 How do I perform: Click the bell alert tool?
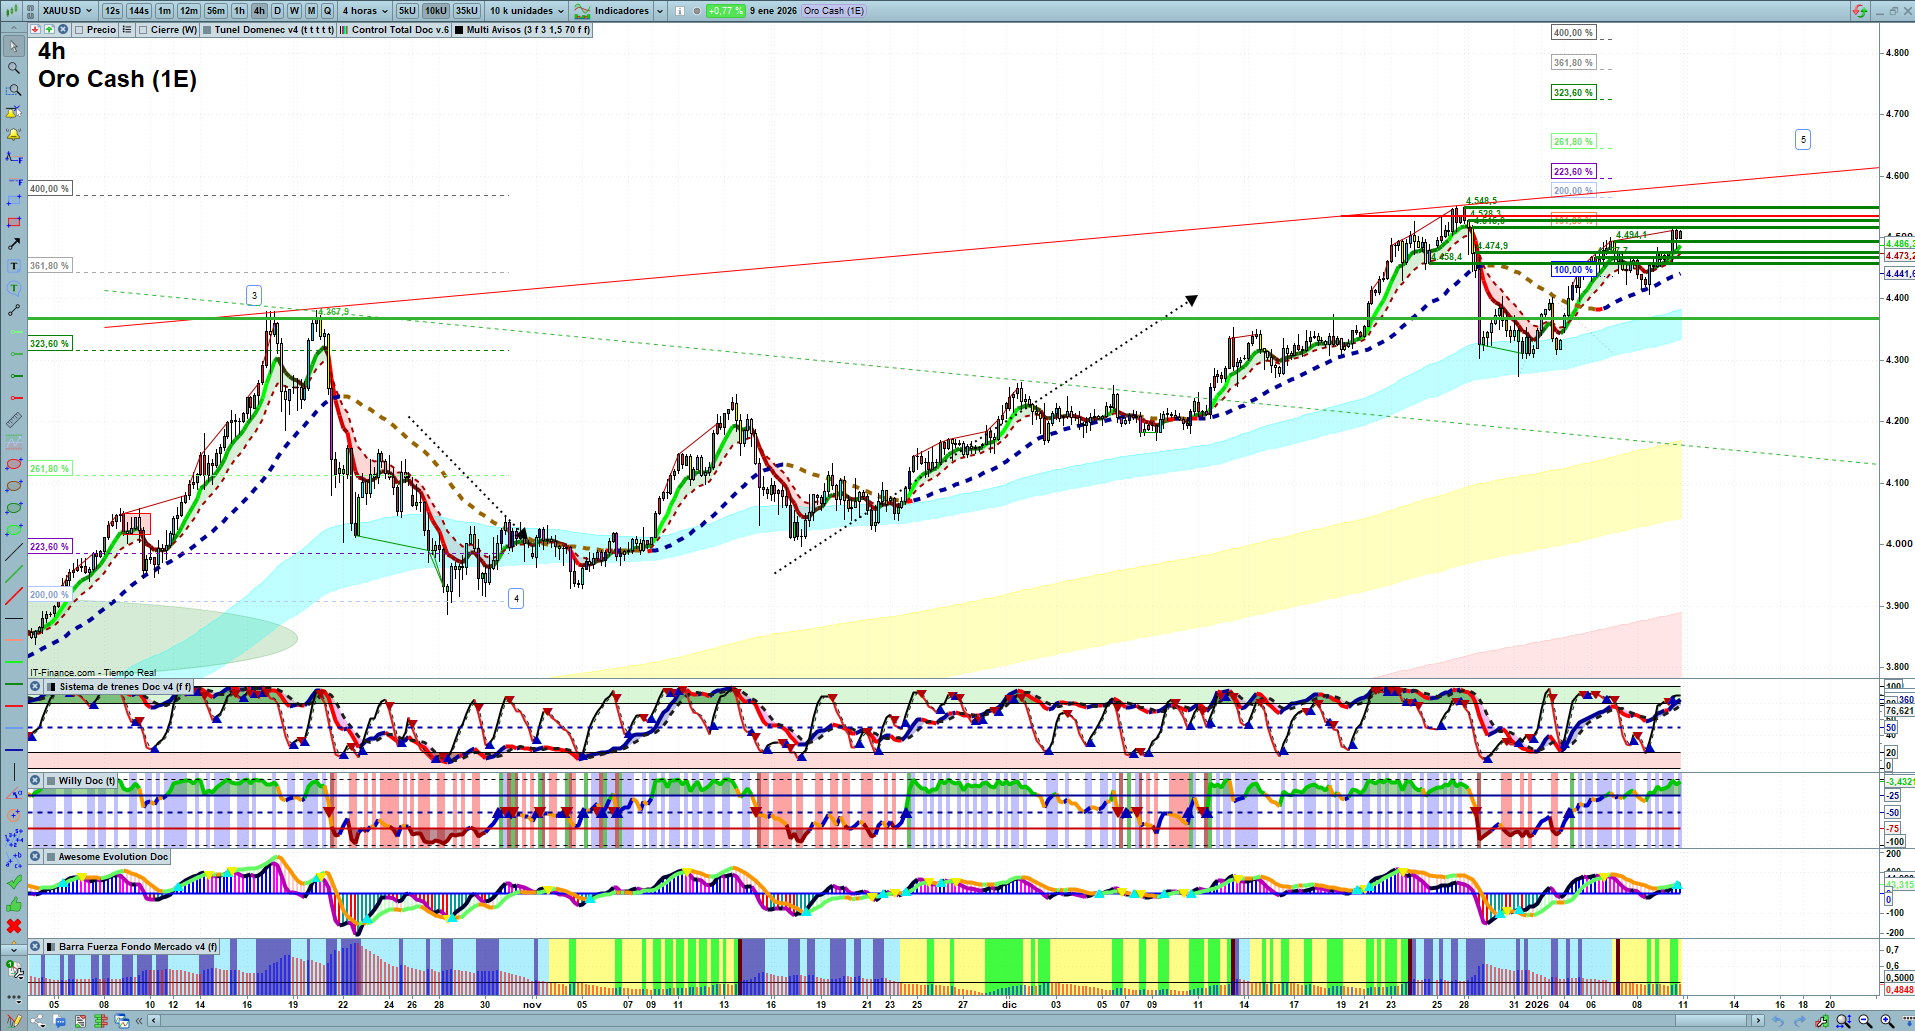pyautogui.click(x=14, y=134)
